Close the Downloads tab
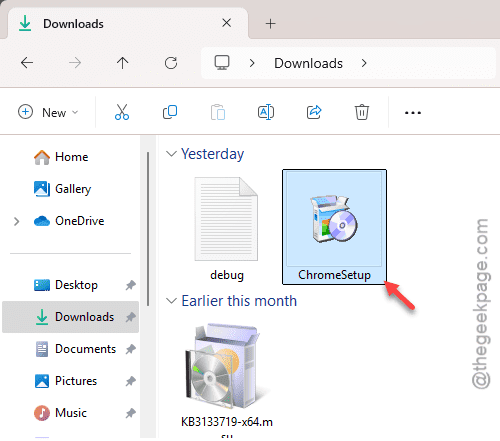 [227, 23]
